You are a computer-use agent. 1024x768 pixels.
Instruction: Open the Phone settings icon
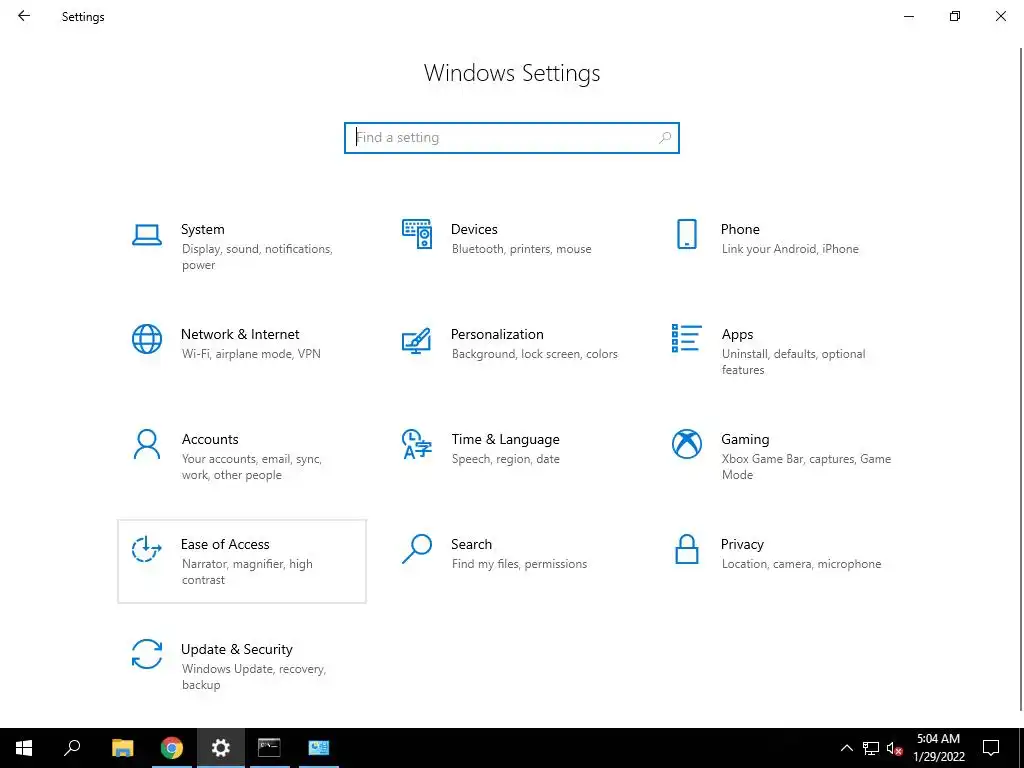[686, 234]
